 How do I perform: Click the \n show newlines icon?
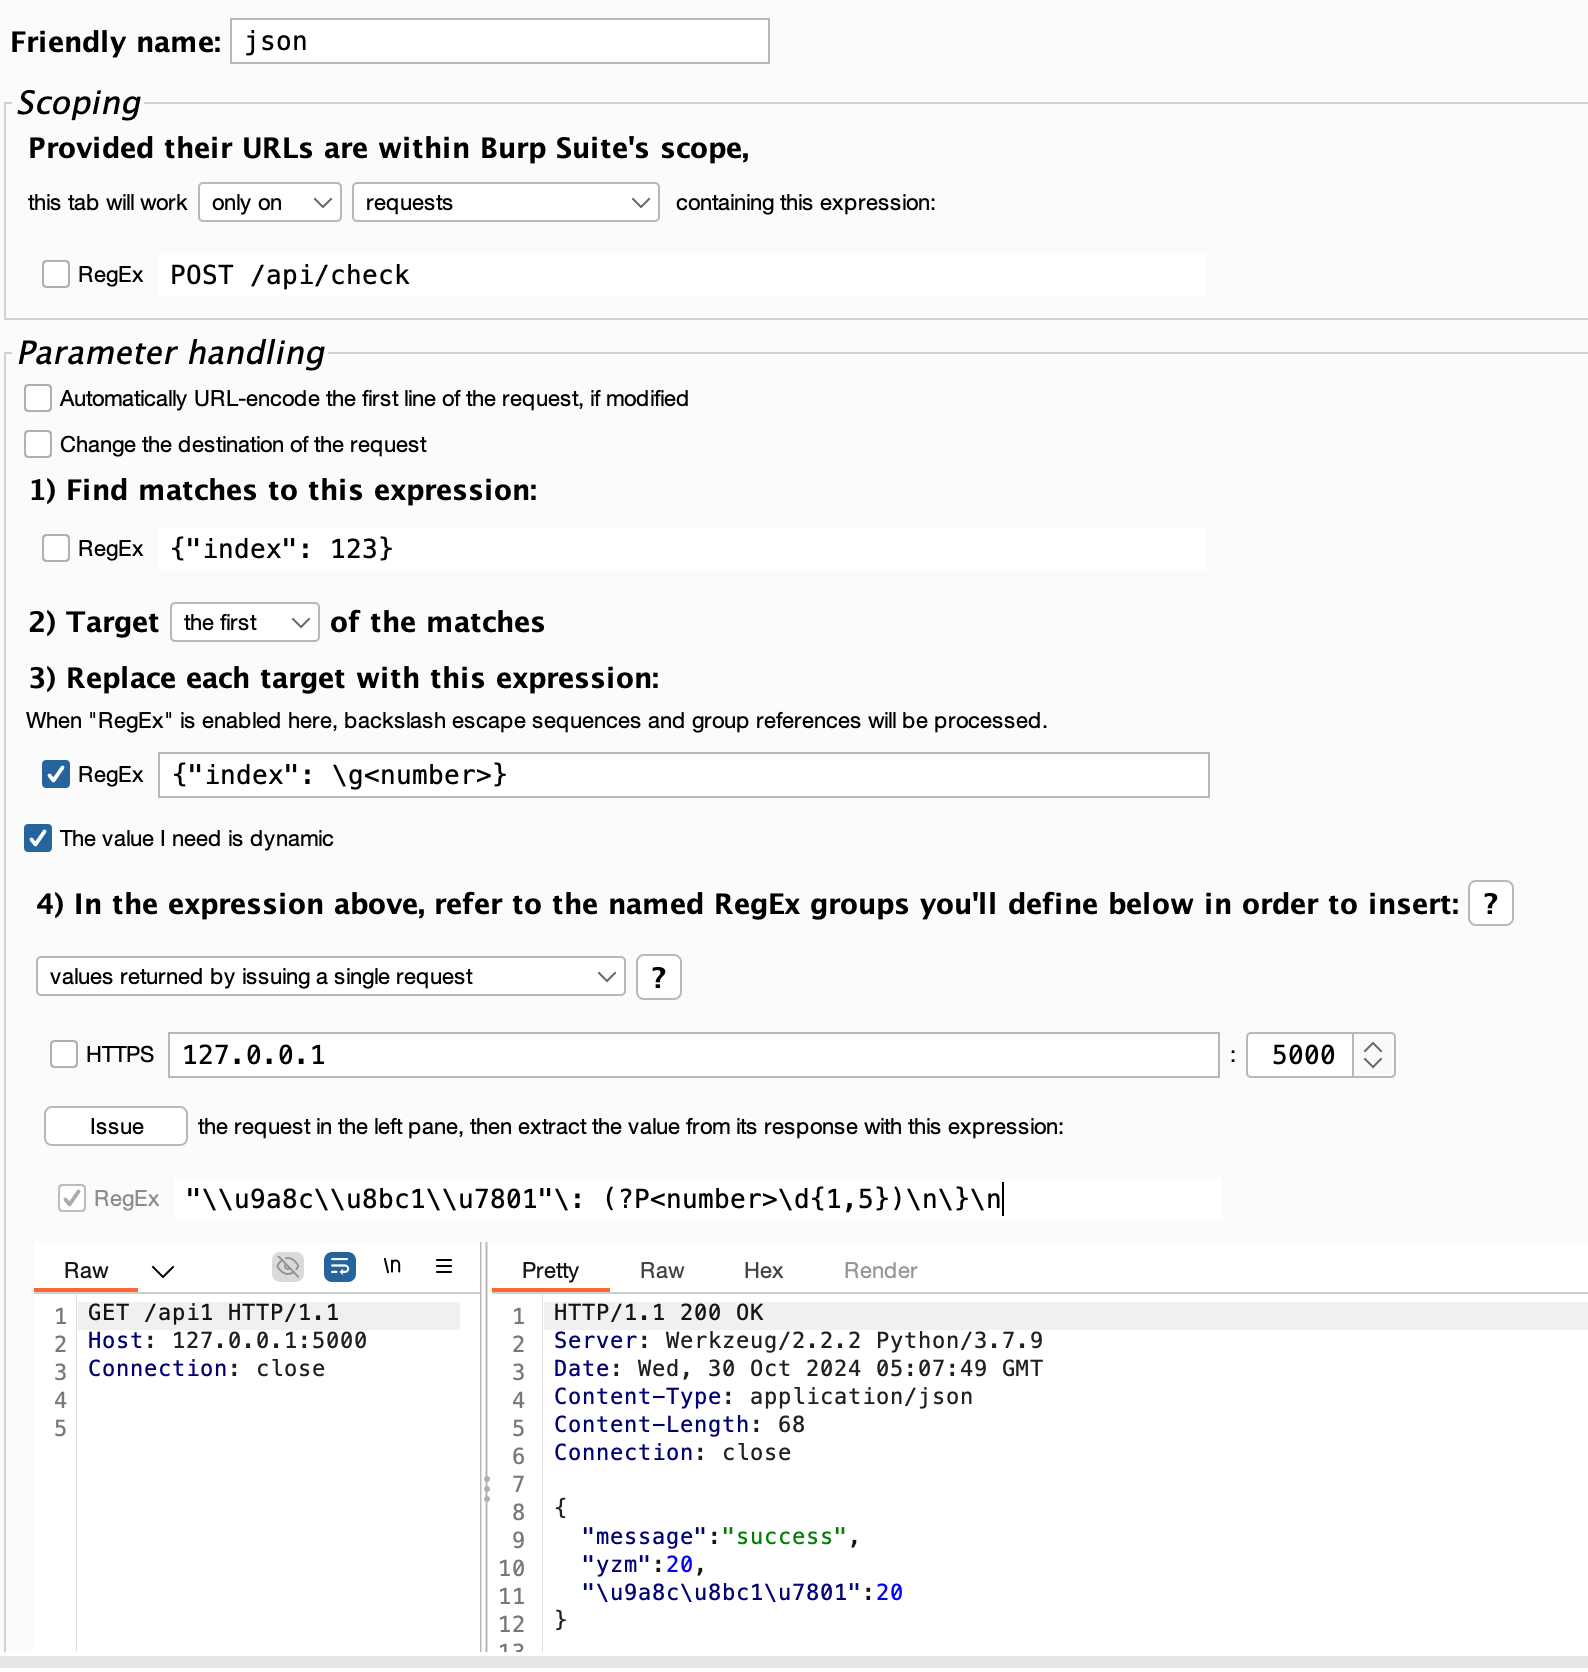(392, 1266)
